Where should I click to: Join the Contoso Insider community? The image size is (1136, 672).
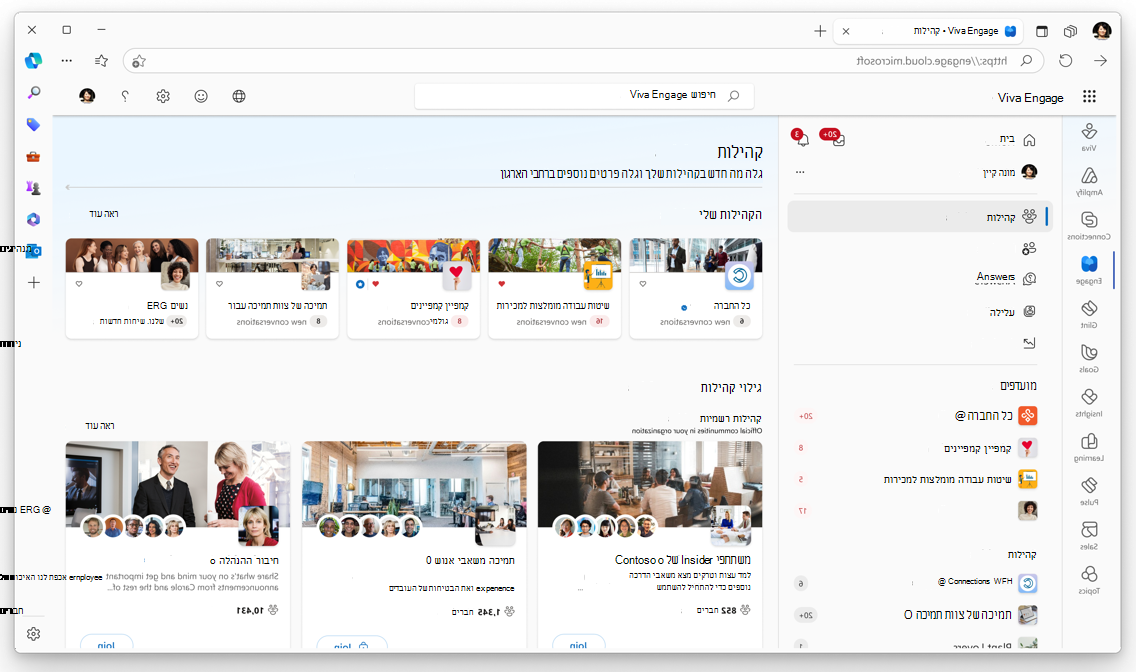pyautogui.click(x=578, y=644)
